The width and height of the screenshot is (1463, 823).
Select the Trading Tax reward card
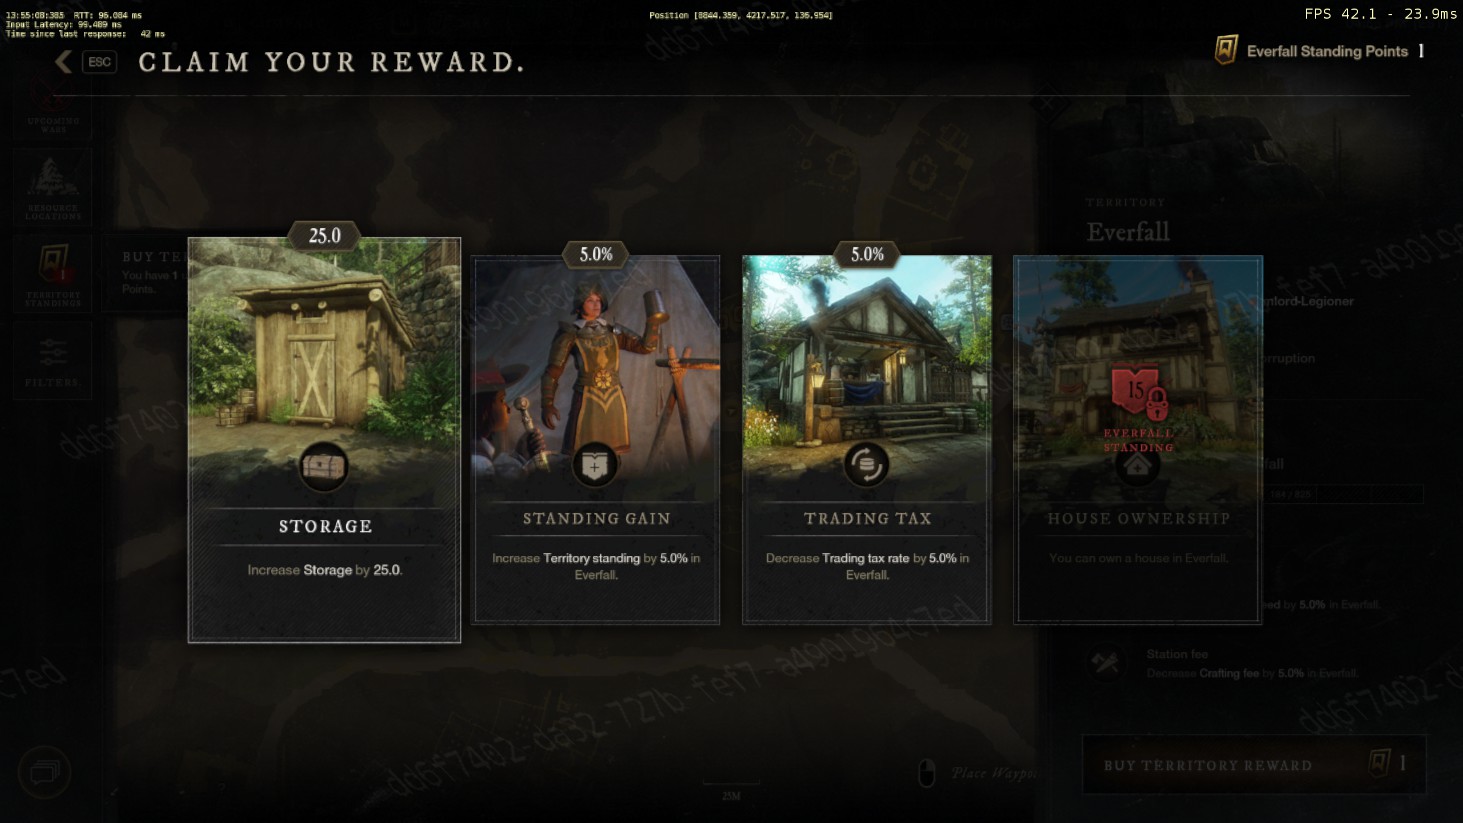click(x=867, y=440)
